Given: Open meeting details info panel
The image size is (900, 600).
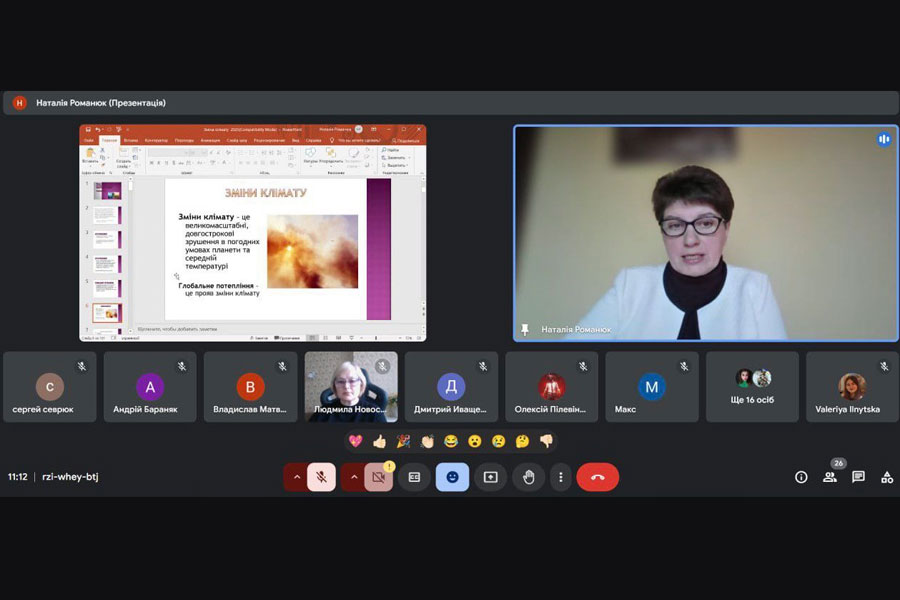Looking at the screenshot, I should coord(801,477).
